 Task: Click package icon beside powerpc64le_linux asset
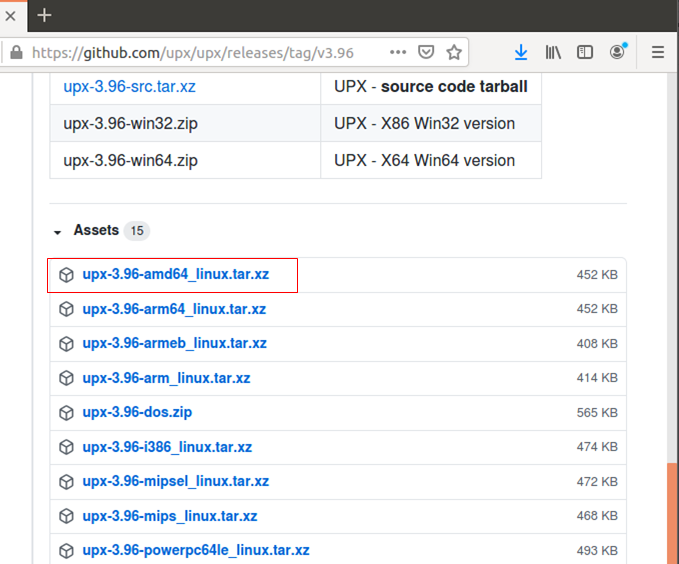(66, 551)
